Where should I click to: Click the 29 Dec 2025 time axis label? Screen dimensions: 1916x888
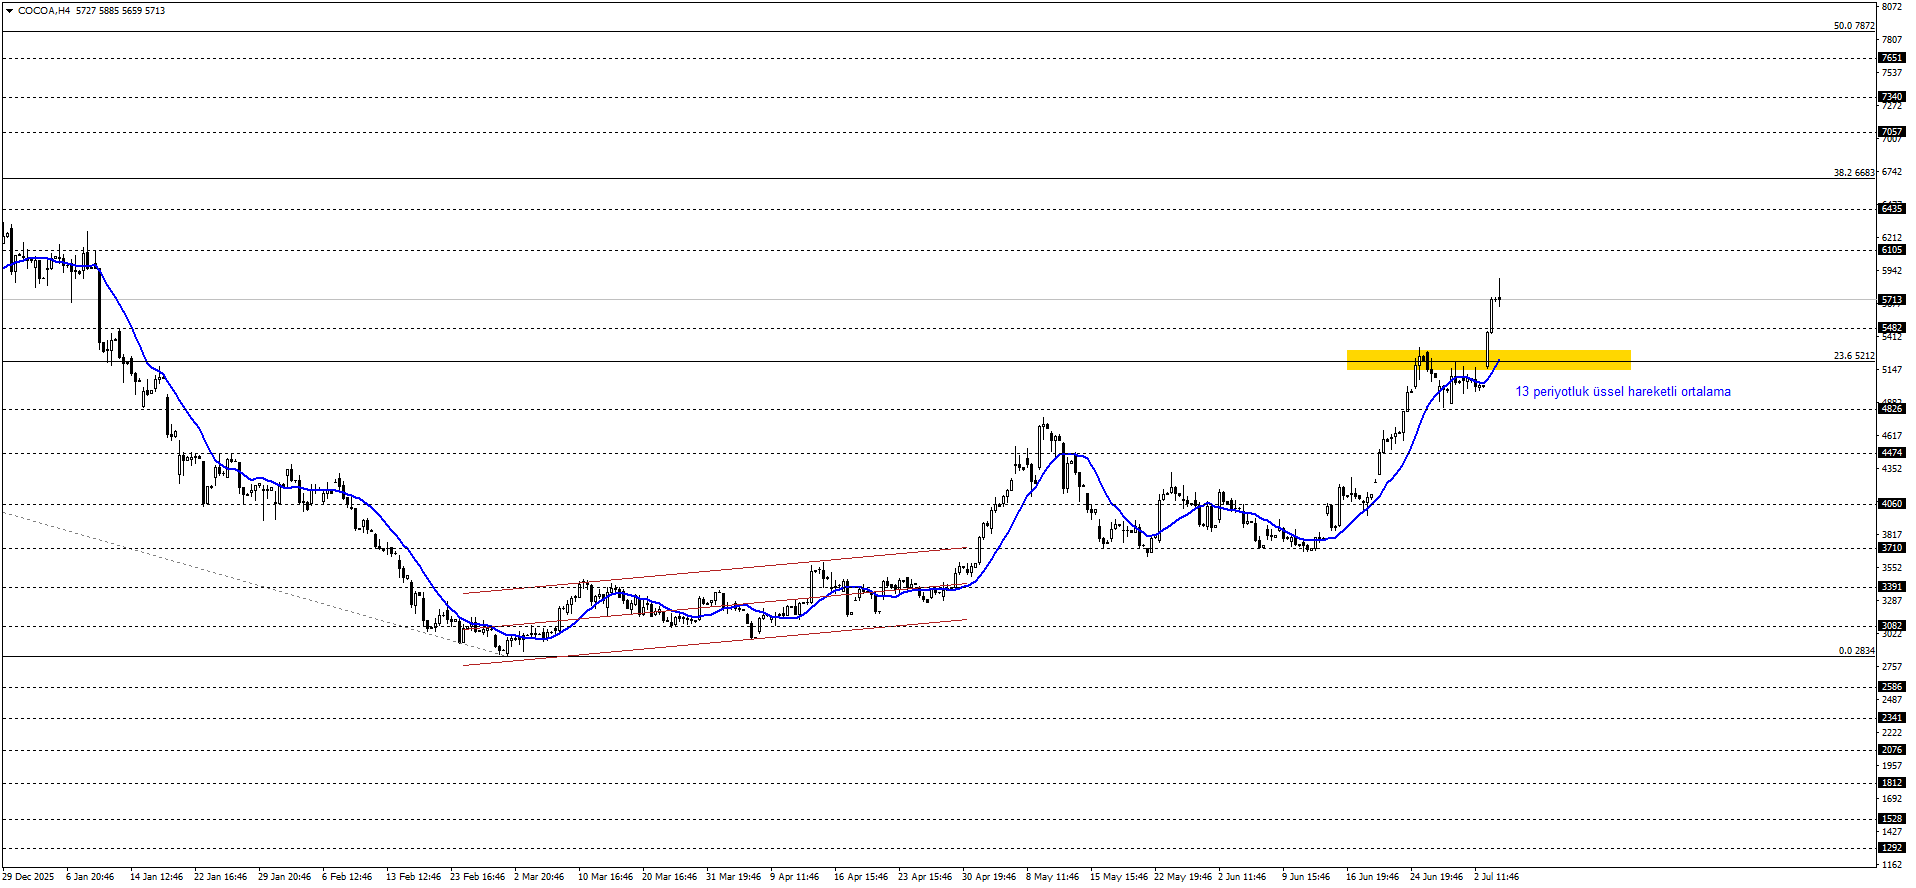pyautogui.click(x=28, y=877)
